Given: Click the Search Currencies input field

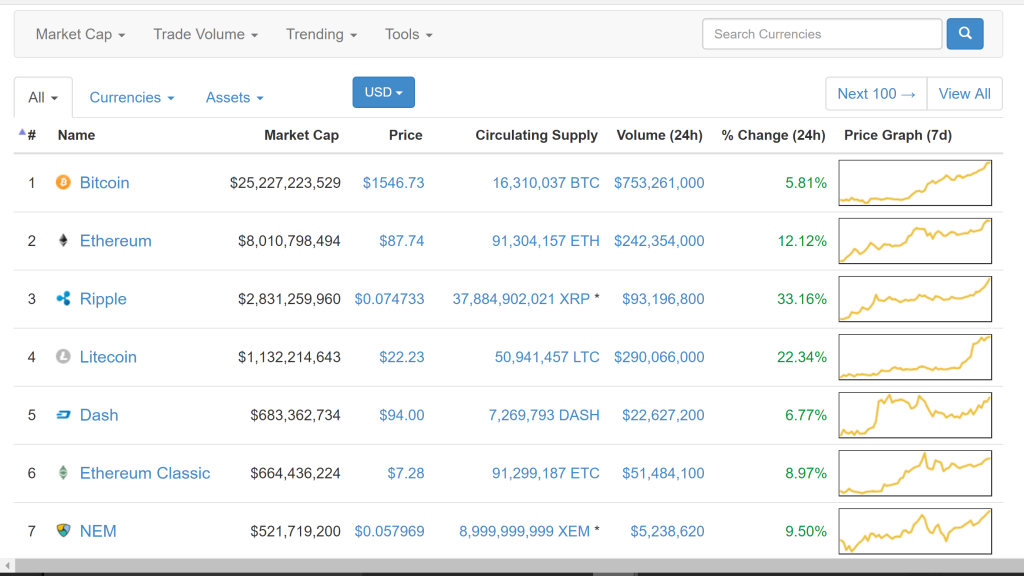Looking at the screenshot, I should click(x=822, y=34).
